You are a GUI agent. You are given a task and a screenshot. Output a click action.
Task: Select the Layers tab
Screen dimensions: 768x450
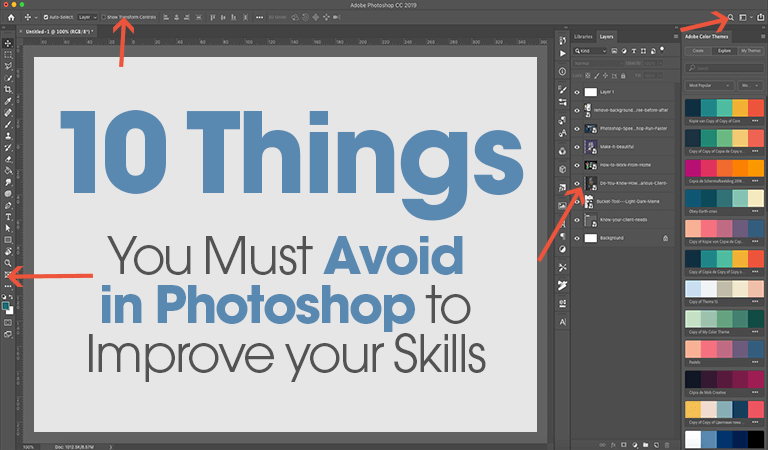[x=606, y=37]
